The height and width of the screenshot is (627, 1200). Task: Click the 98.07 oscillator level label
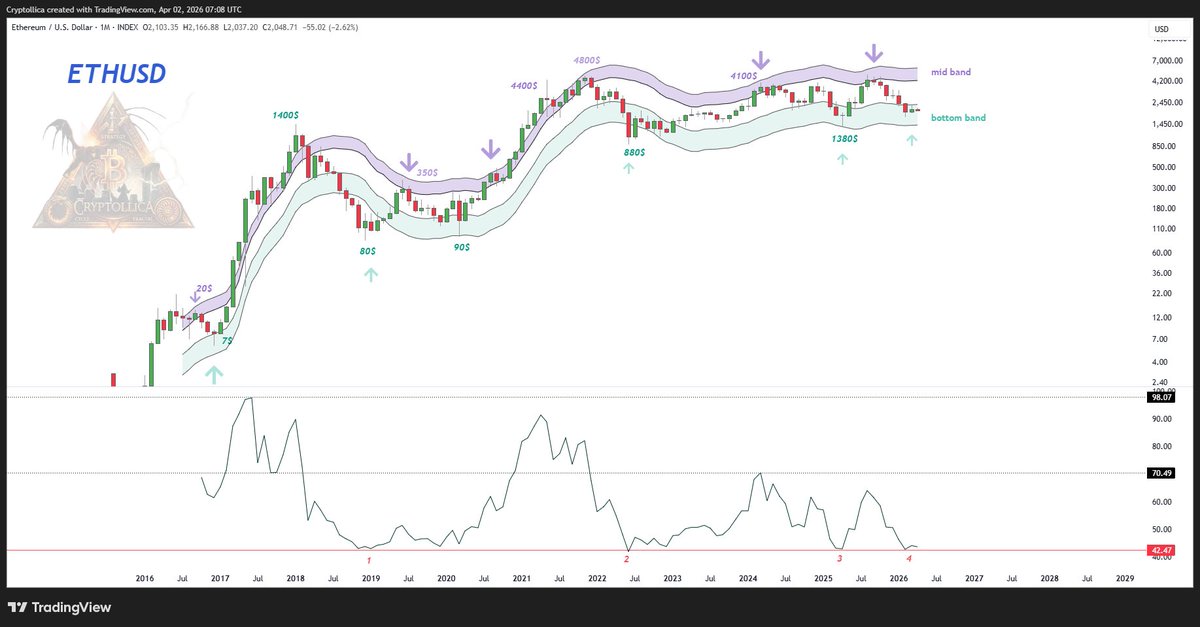click(1161, 397)
